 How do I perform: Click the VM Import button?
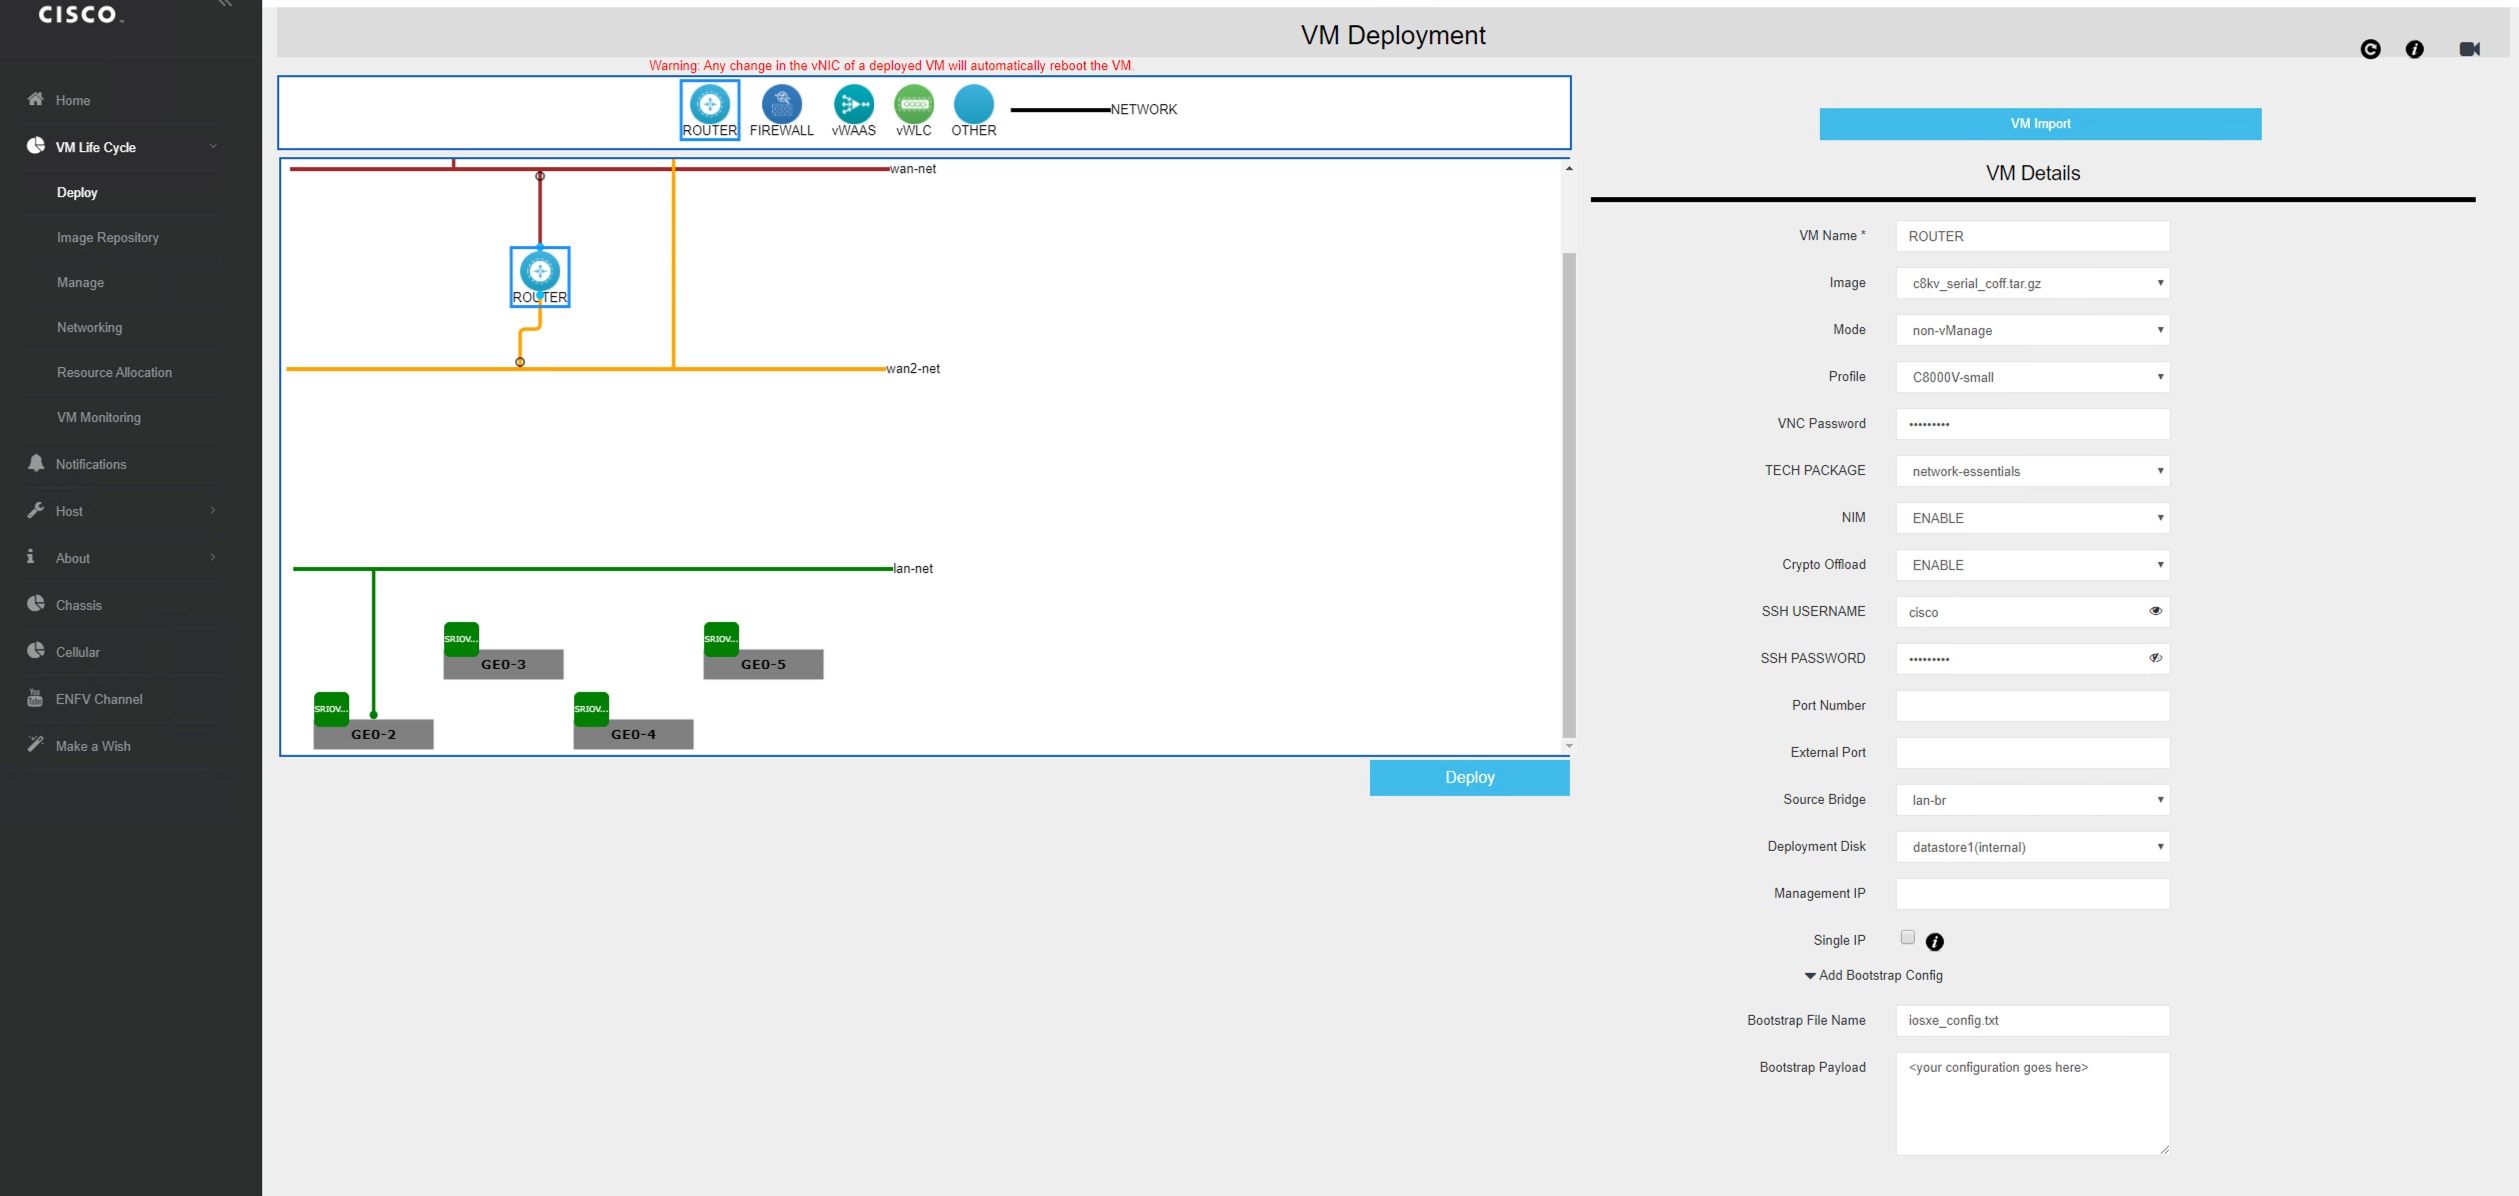pyautogui.click(x=2040, y=124)
